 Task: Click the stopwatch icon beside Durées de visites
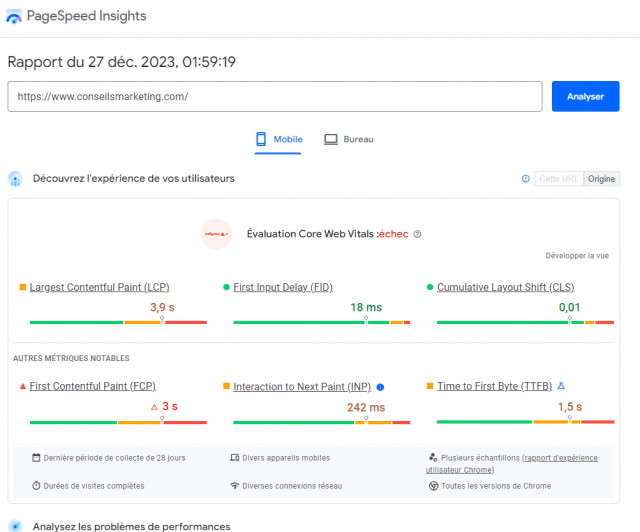tap(36, 485)
